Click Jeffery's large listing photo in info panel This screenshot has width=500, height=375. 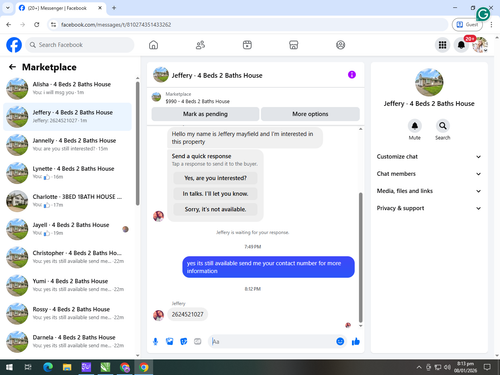(429, 82)
